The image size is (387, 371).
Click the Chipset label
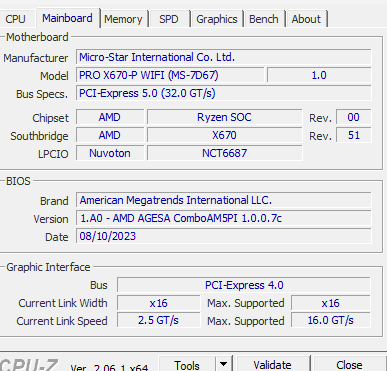tap(50, 118)
